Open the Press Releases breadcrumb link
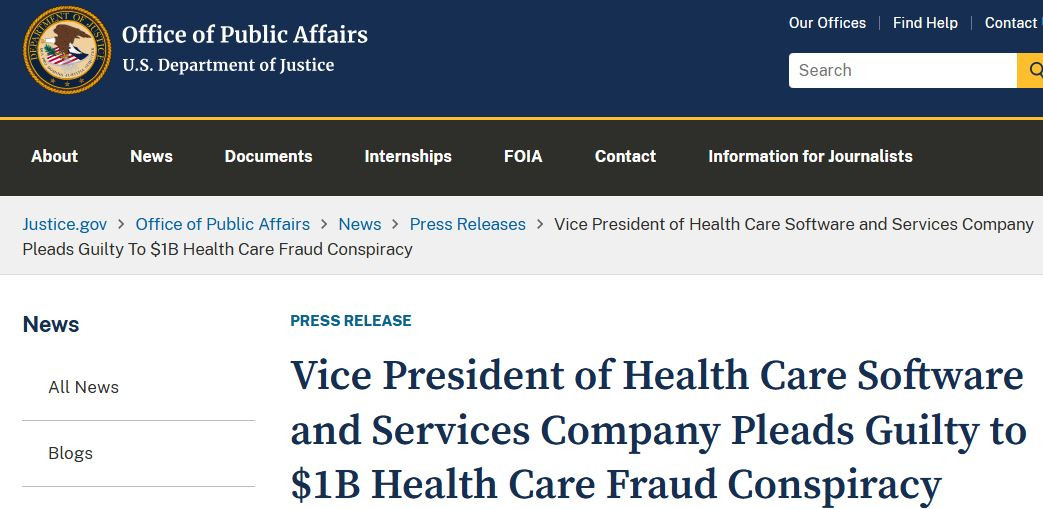 pos(467,224)
